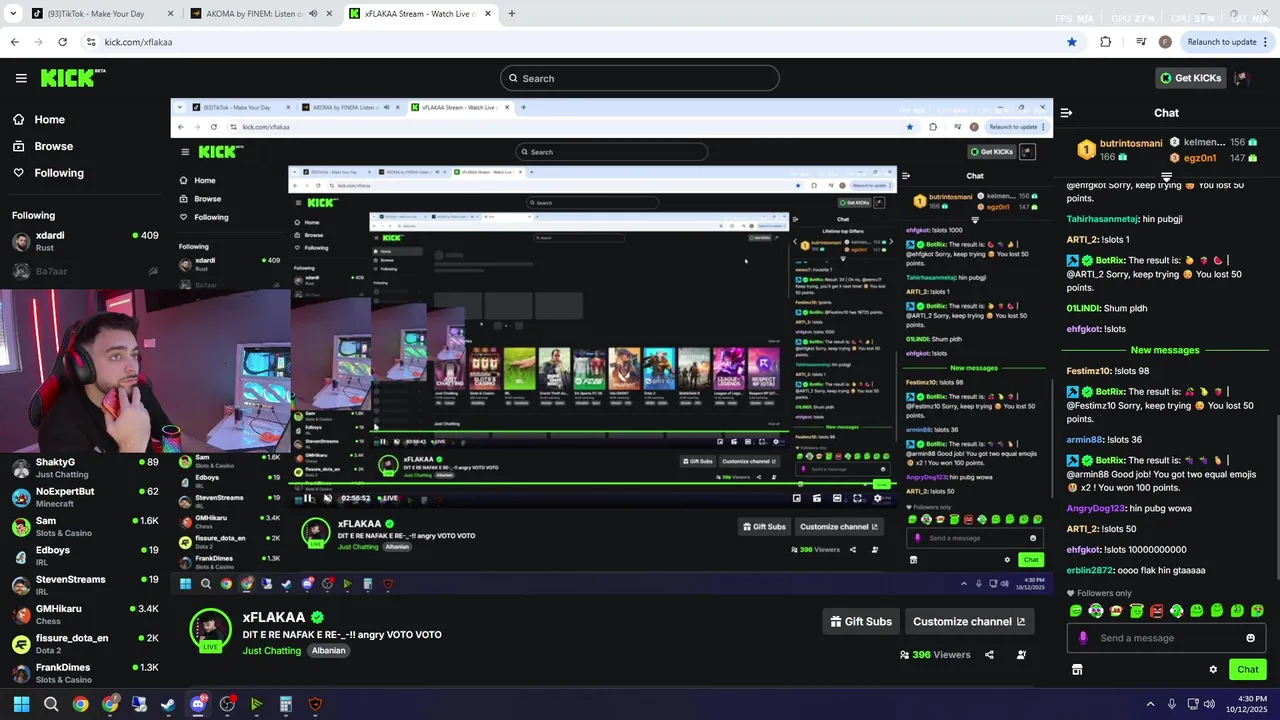The image size is (1280, 720).
Task: Click chat user erblin2872's name
Action: pos(1090,570)
